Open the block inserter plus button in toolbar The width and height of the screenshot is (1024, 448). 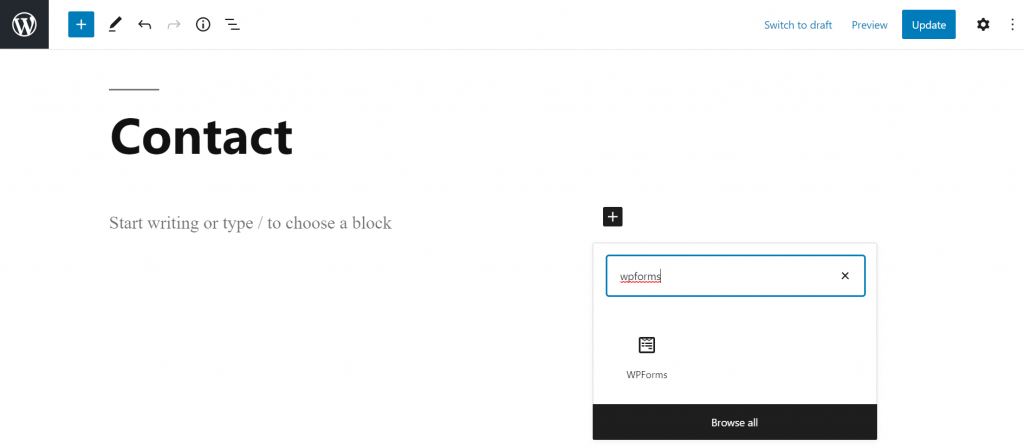click(81, 25)
